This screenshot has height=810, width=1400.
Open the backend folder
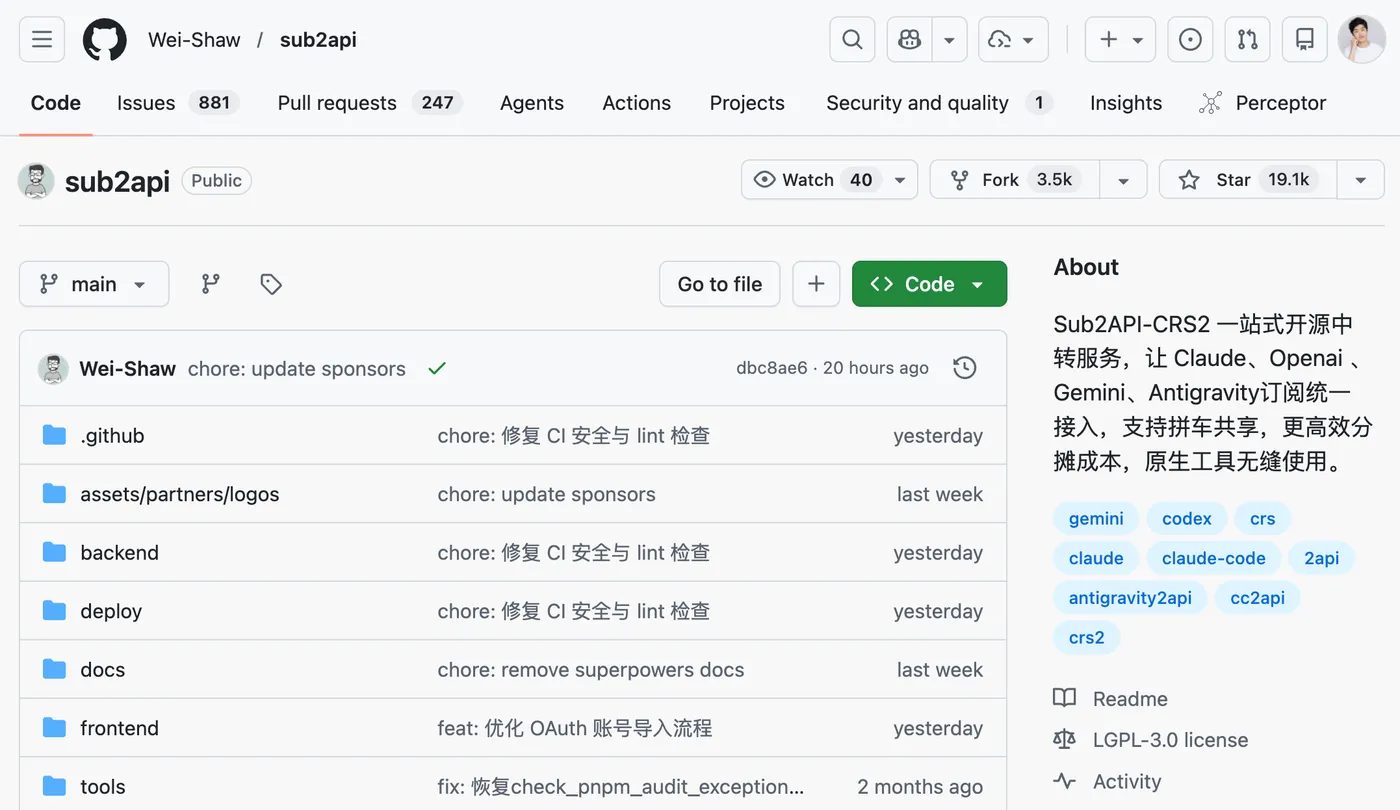(119, 553)
